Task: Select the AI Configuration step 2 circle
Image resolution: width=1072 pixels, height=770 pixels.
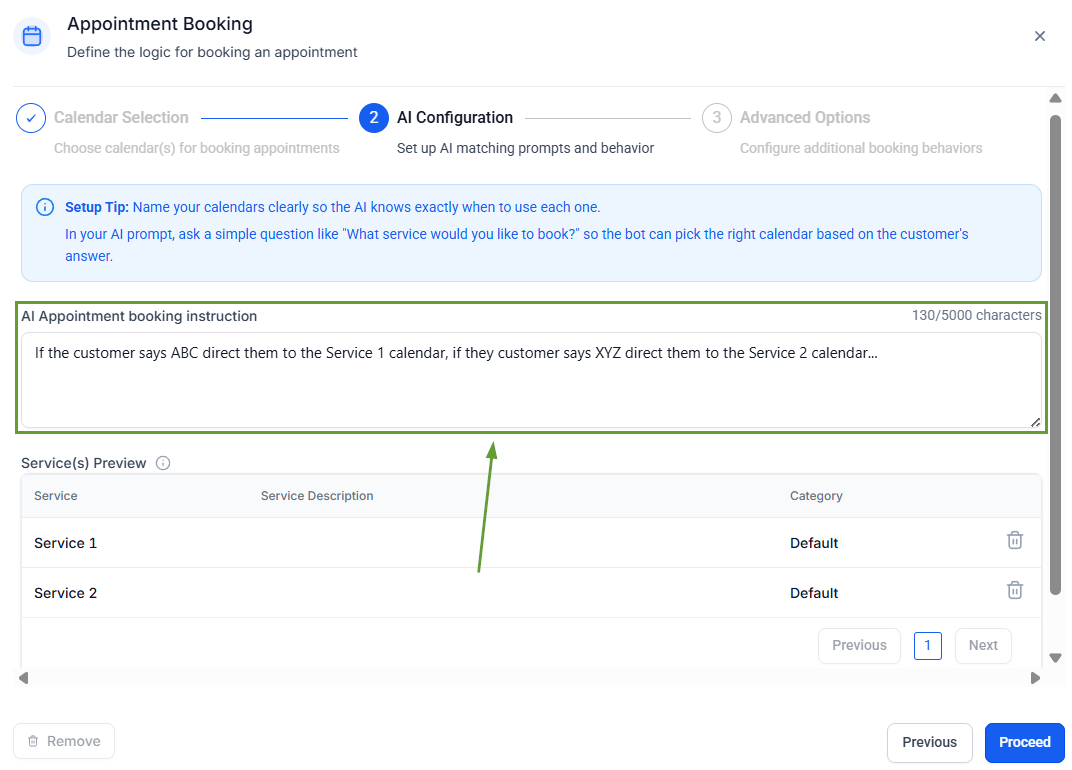Action: click(373, 118)
